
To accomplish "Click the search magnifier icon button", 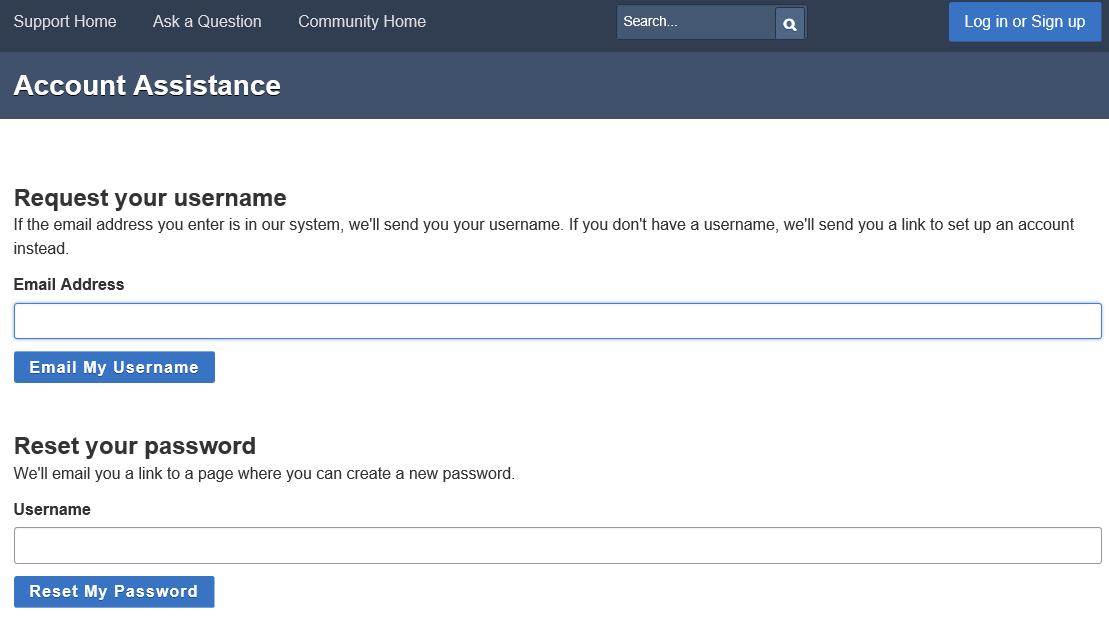I will [x=789, y=24].
